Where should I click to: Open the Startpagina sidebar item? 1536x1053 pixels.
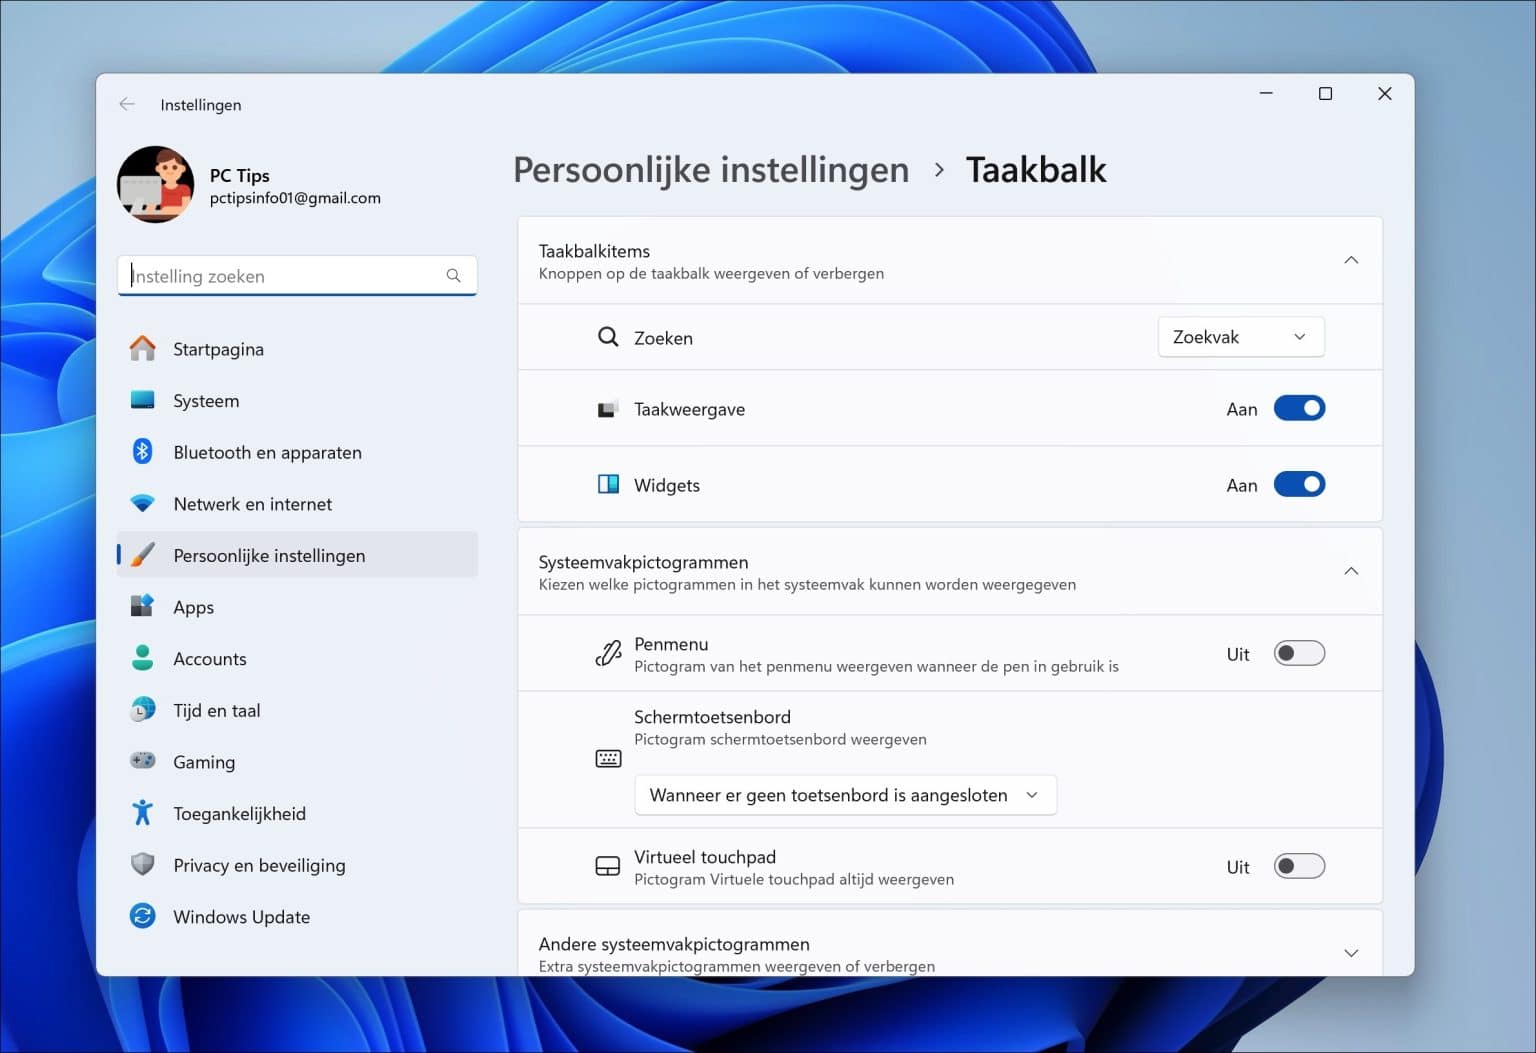click(x=218, y=349)
